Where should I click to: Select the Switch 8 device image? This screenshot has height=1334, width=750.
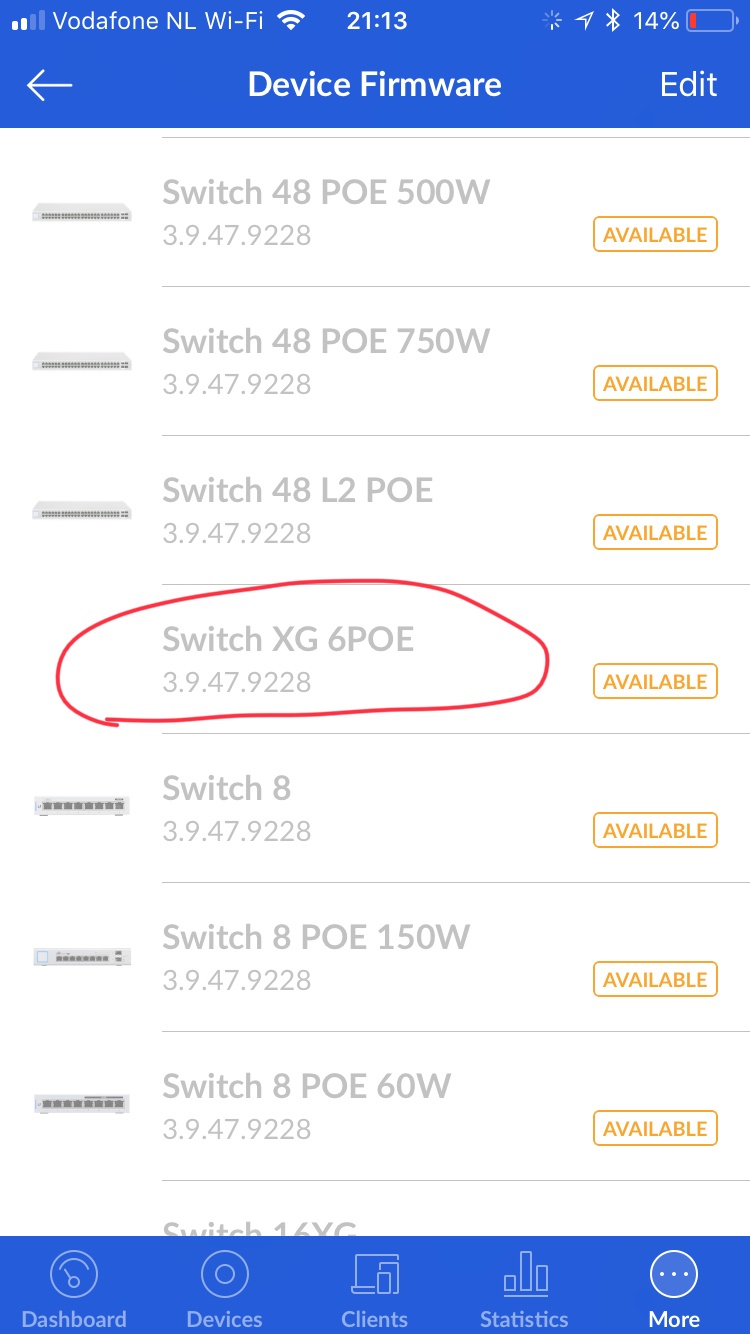pos(82,805)
